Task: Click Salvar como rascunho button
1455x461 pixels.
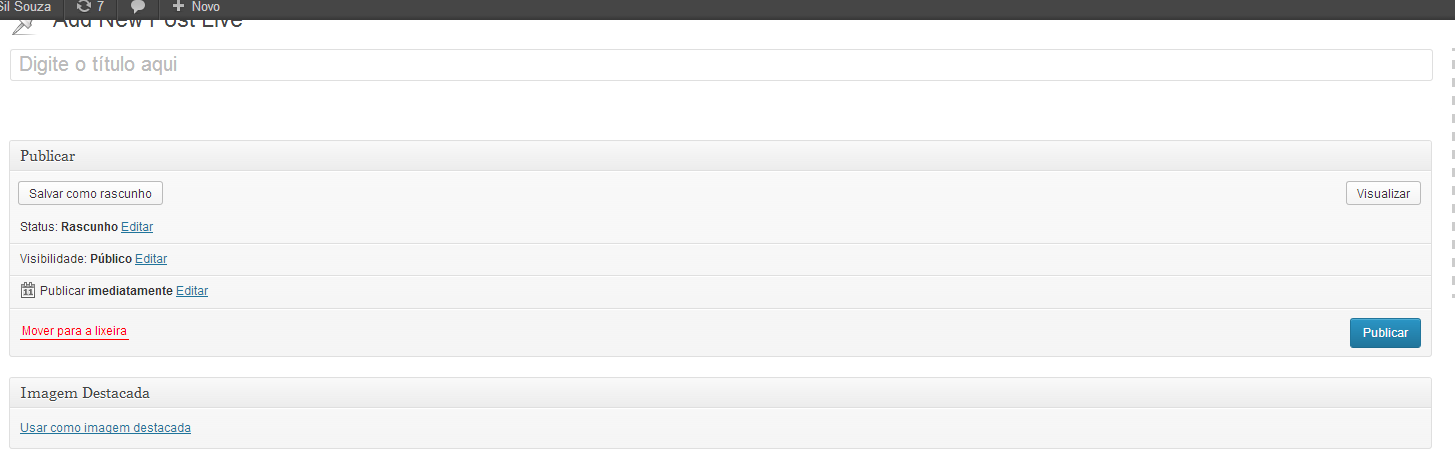Action: click(x=90, y=193)
